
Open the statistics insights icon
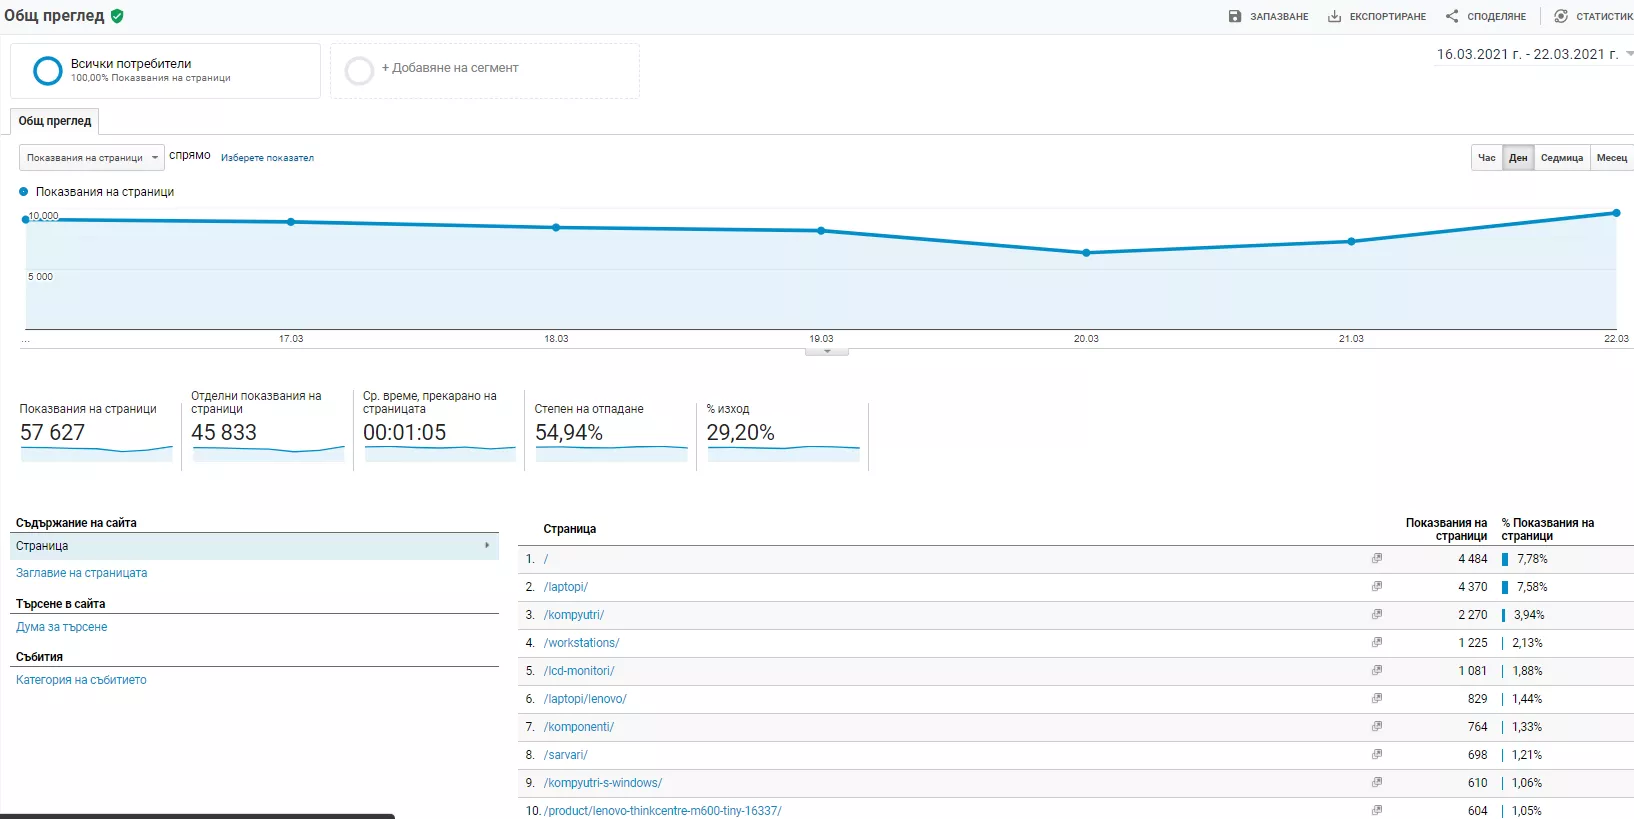tap(1561, 16)
